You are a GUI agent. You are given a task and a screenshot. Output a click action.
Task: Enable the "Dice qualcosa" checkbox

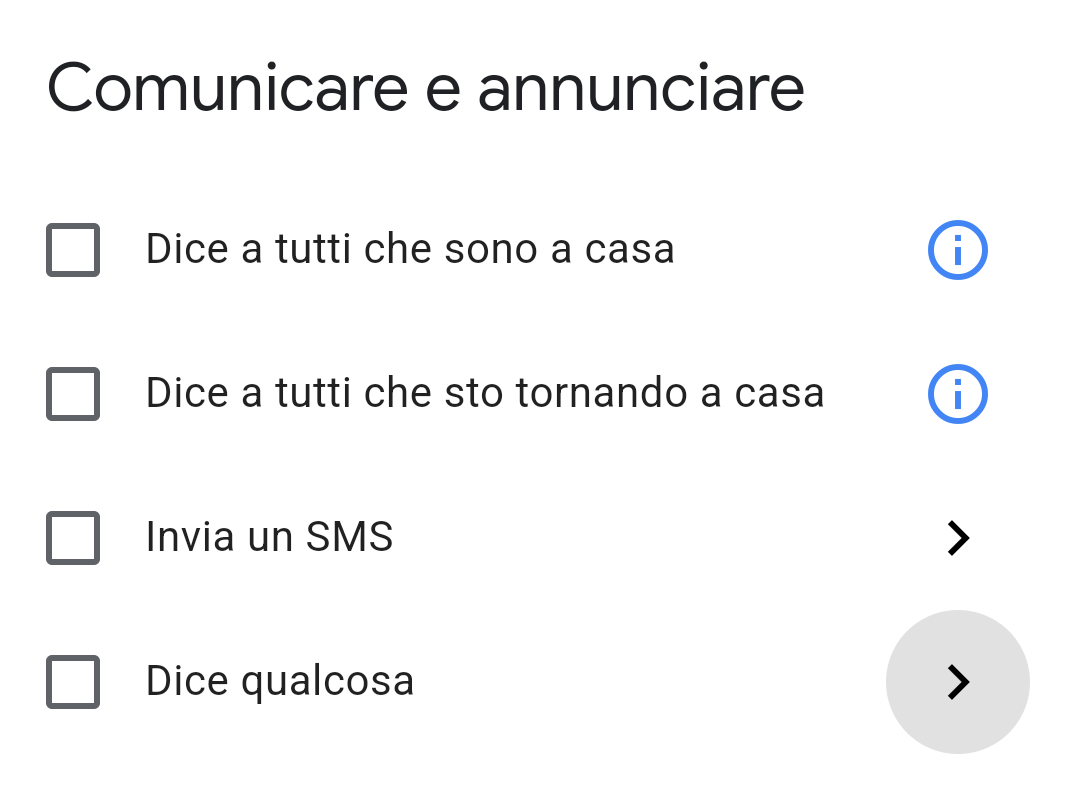pyautogui.click(x=73, y=682)
